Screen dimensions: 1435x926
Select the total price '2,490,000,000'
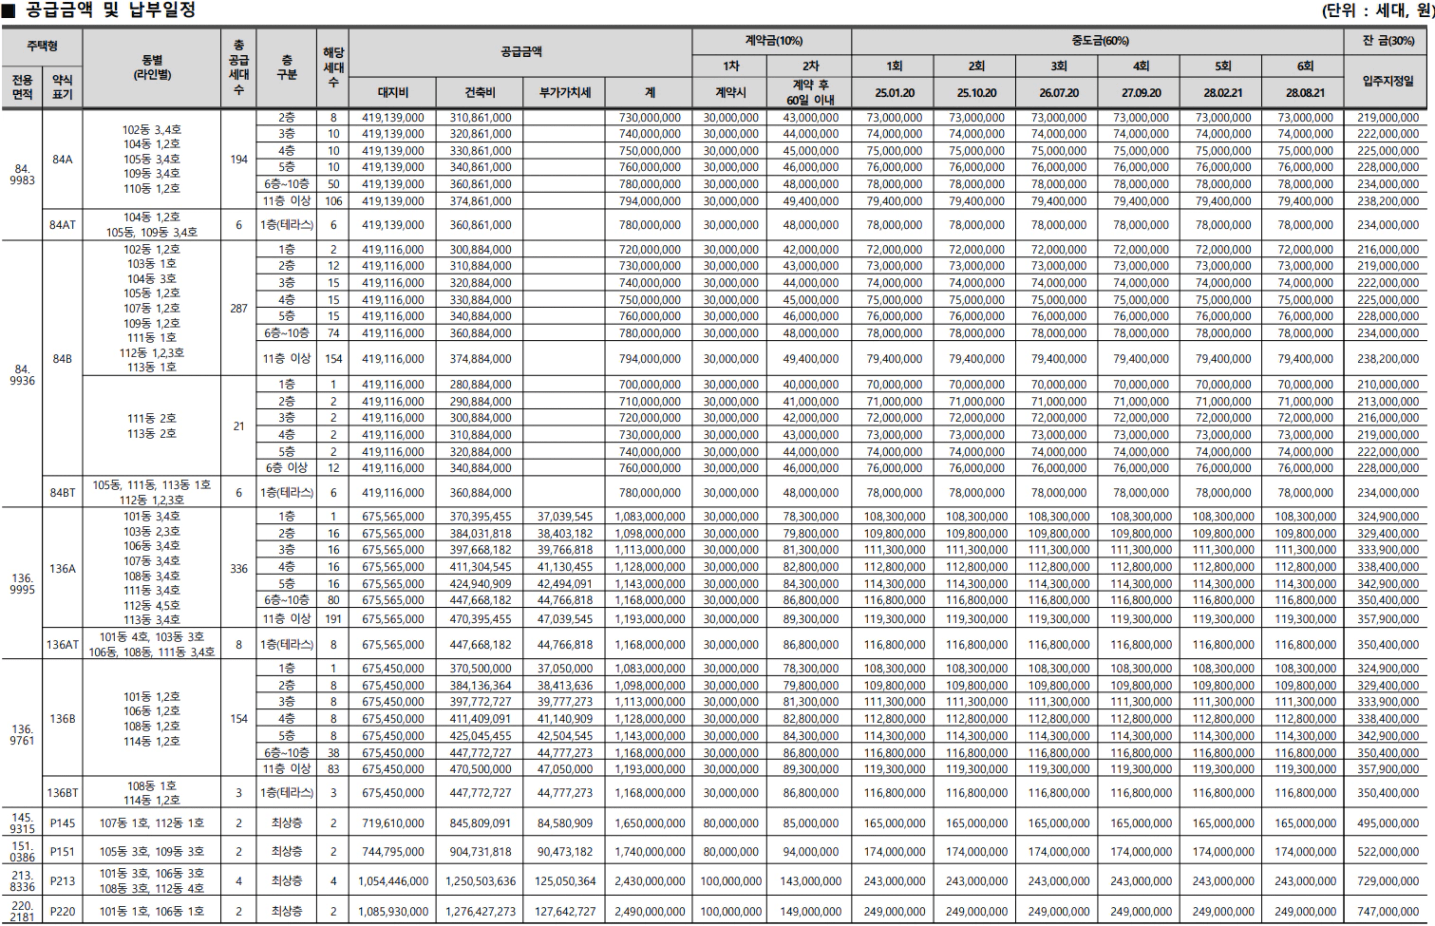click(650, 911)
